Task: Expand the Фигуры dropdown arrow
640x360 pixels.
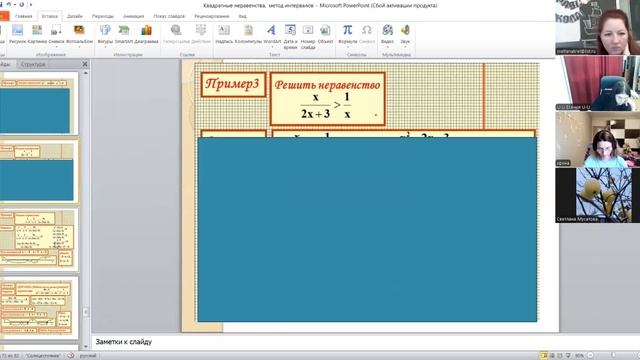Action: coord(105,47)
